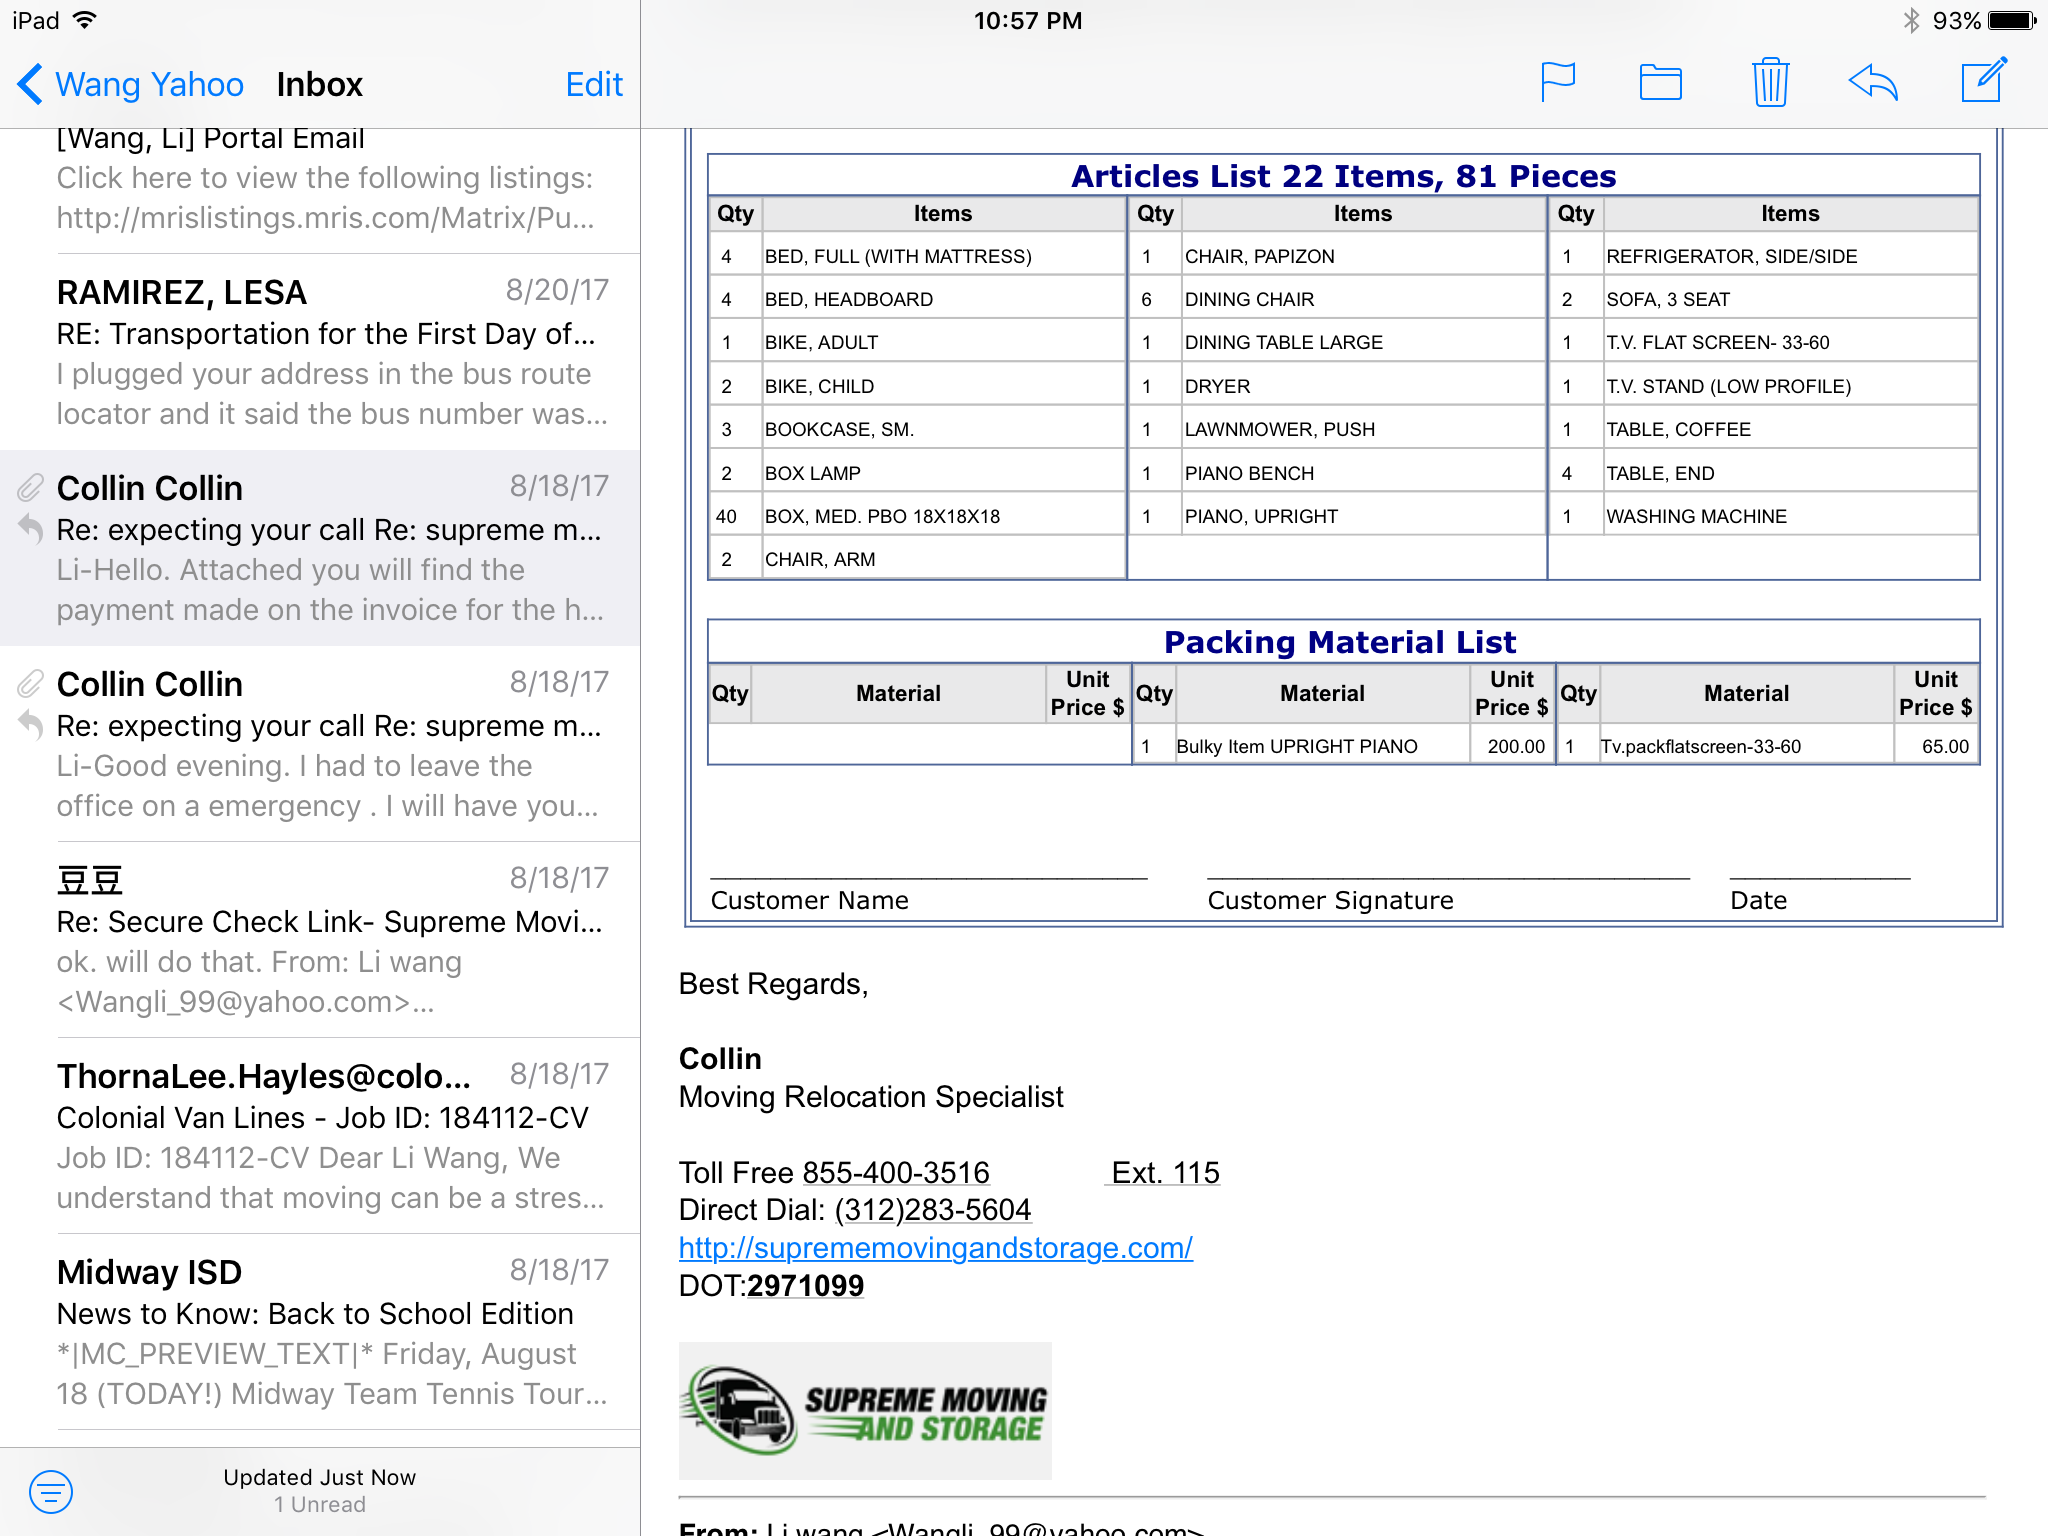Viewport: 2048px width, 1536px height.
Task: Tap the Reply arrow icon
Action: coord(1873,82)
